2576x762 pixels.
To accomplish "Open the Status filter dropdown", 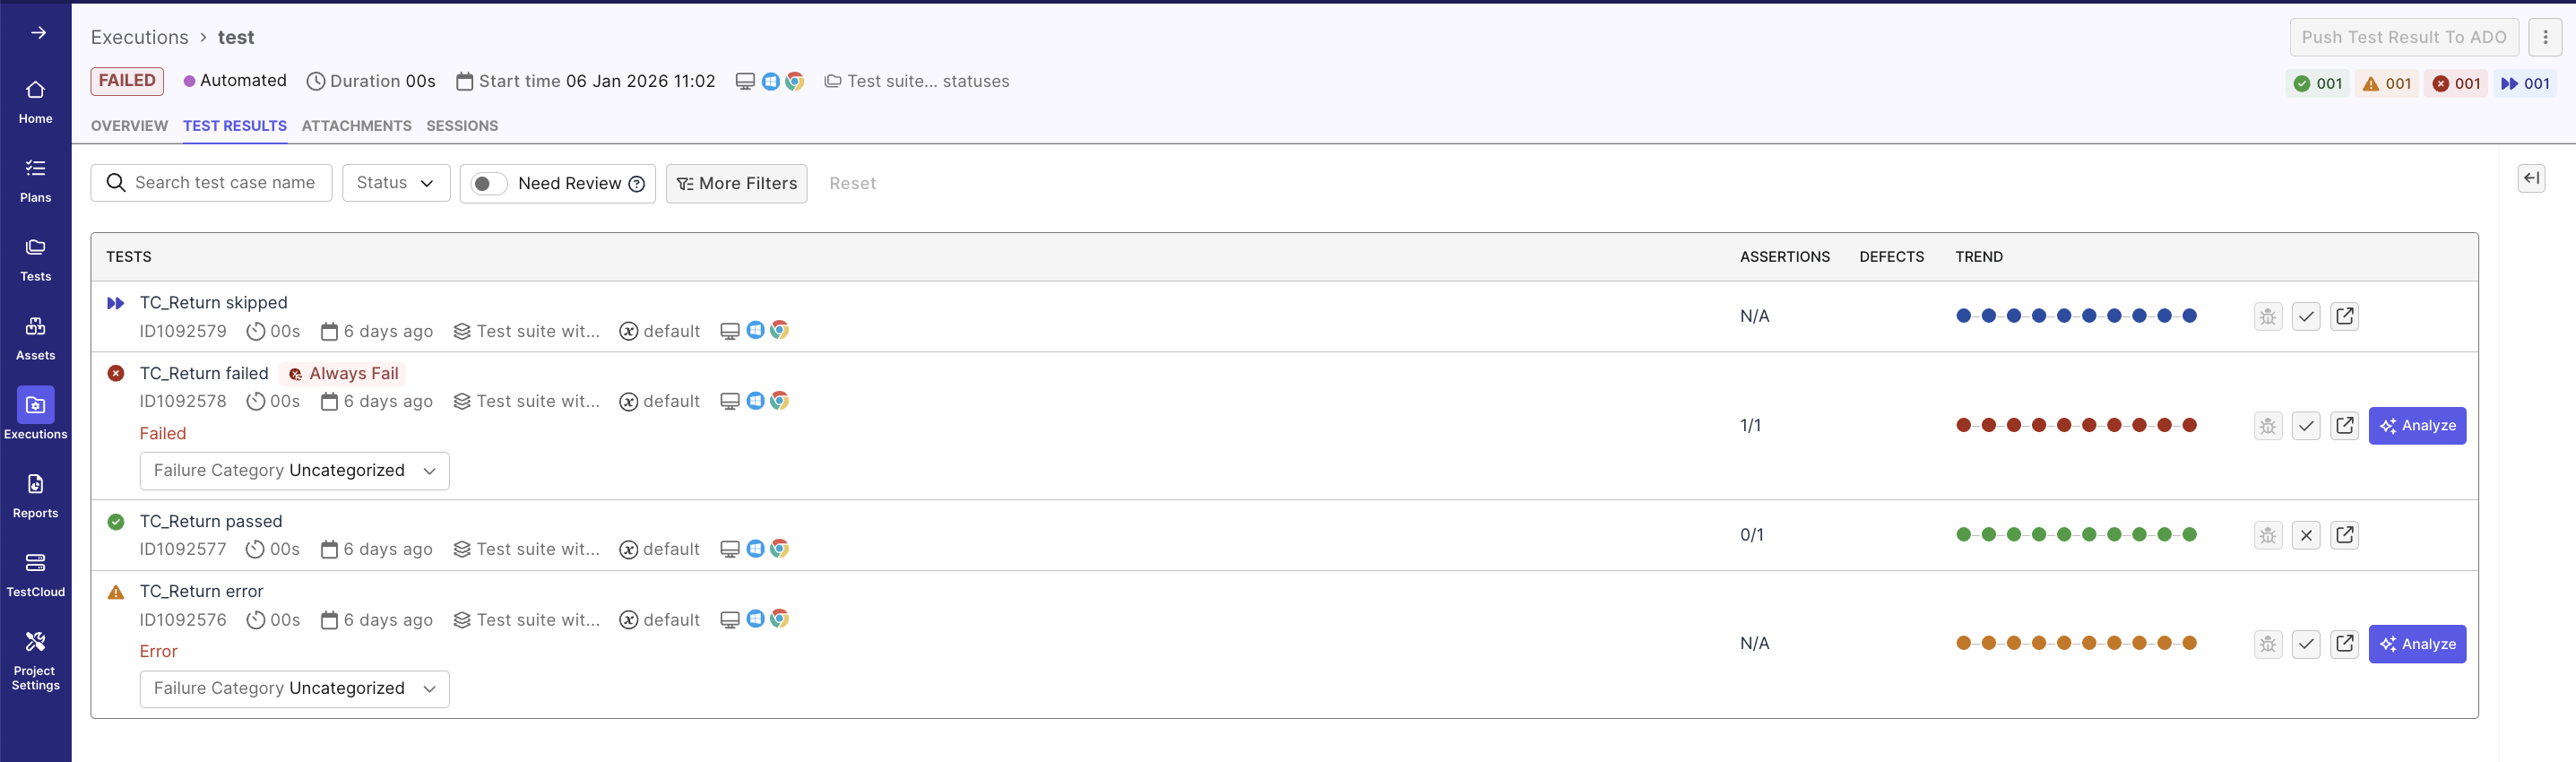I will 395,183.
